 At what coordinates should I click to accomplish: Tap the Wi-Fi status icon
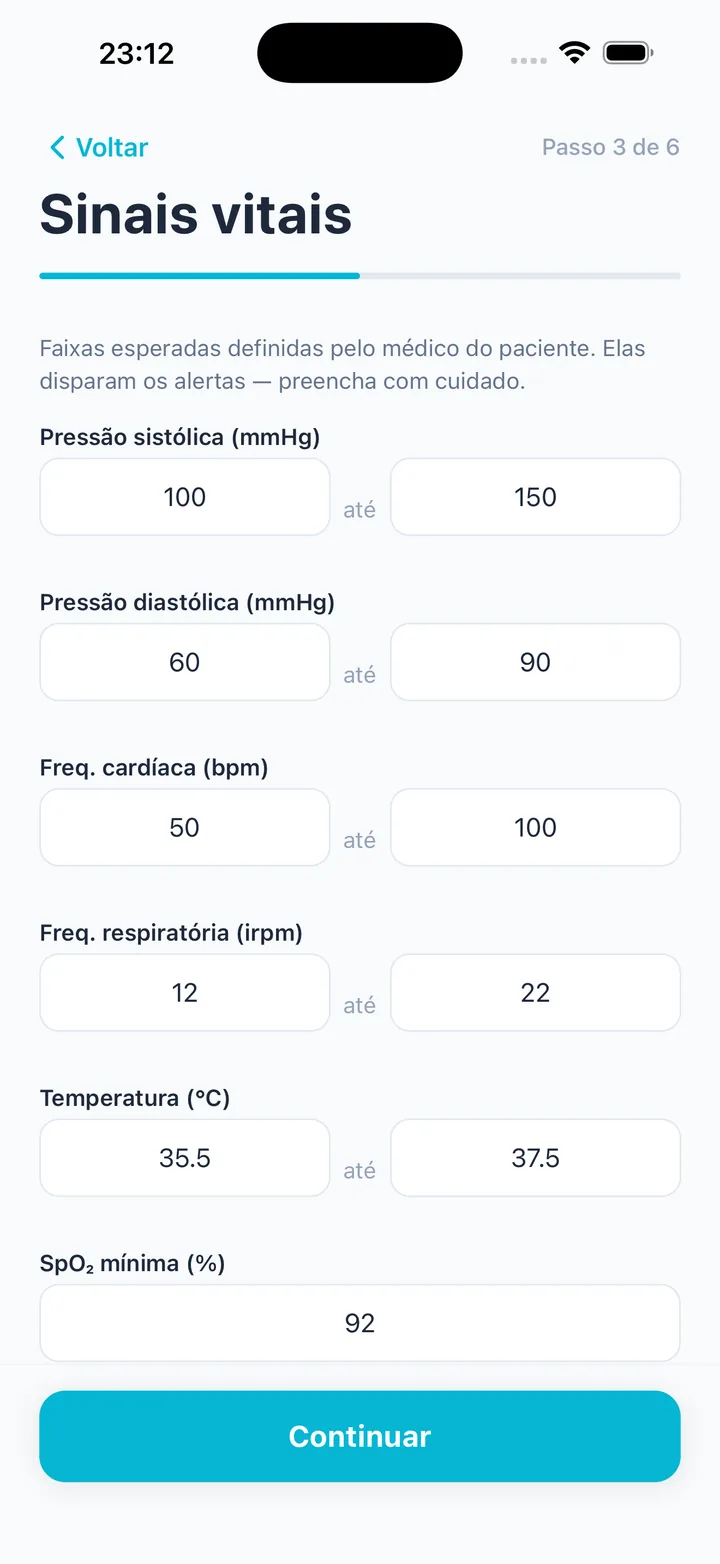click(x=575, y=53)
